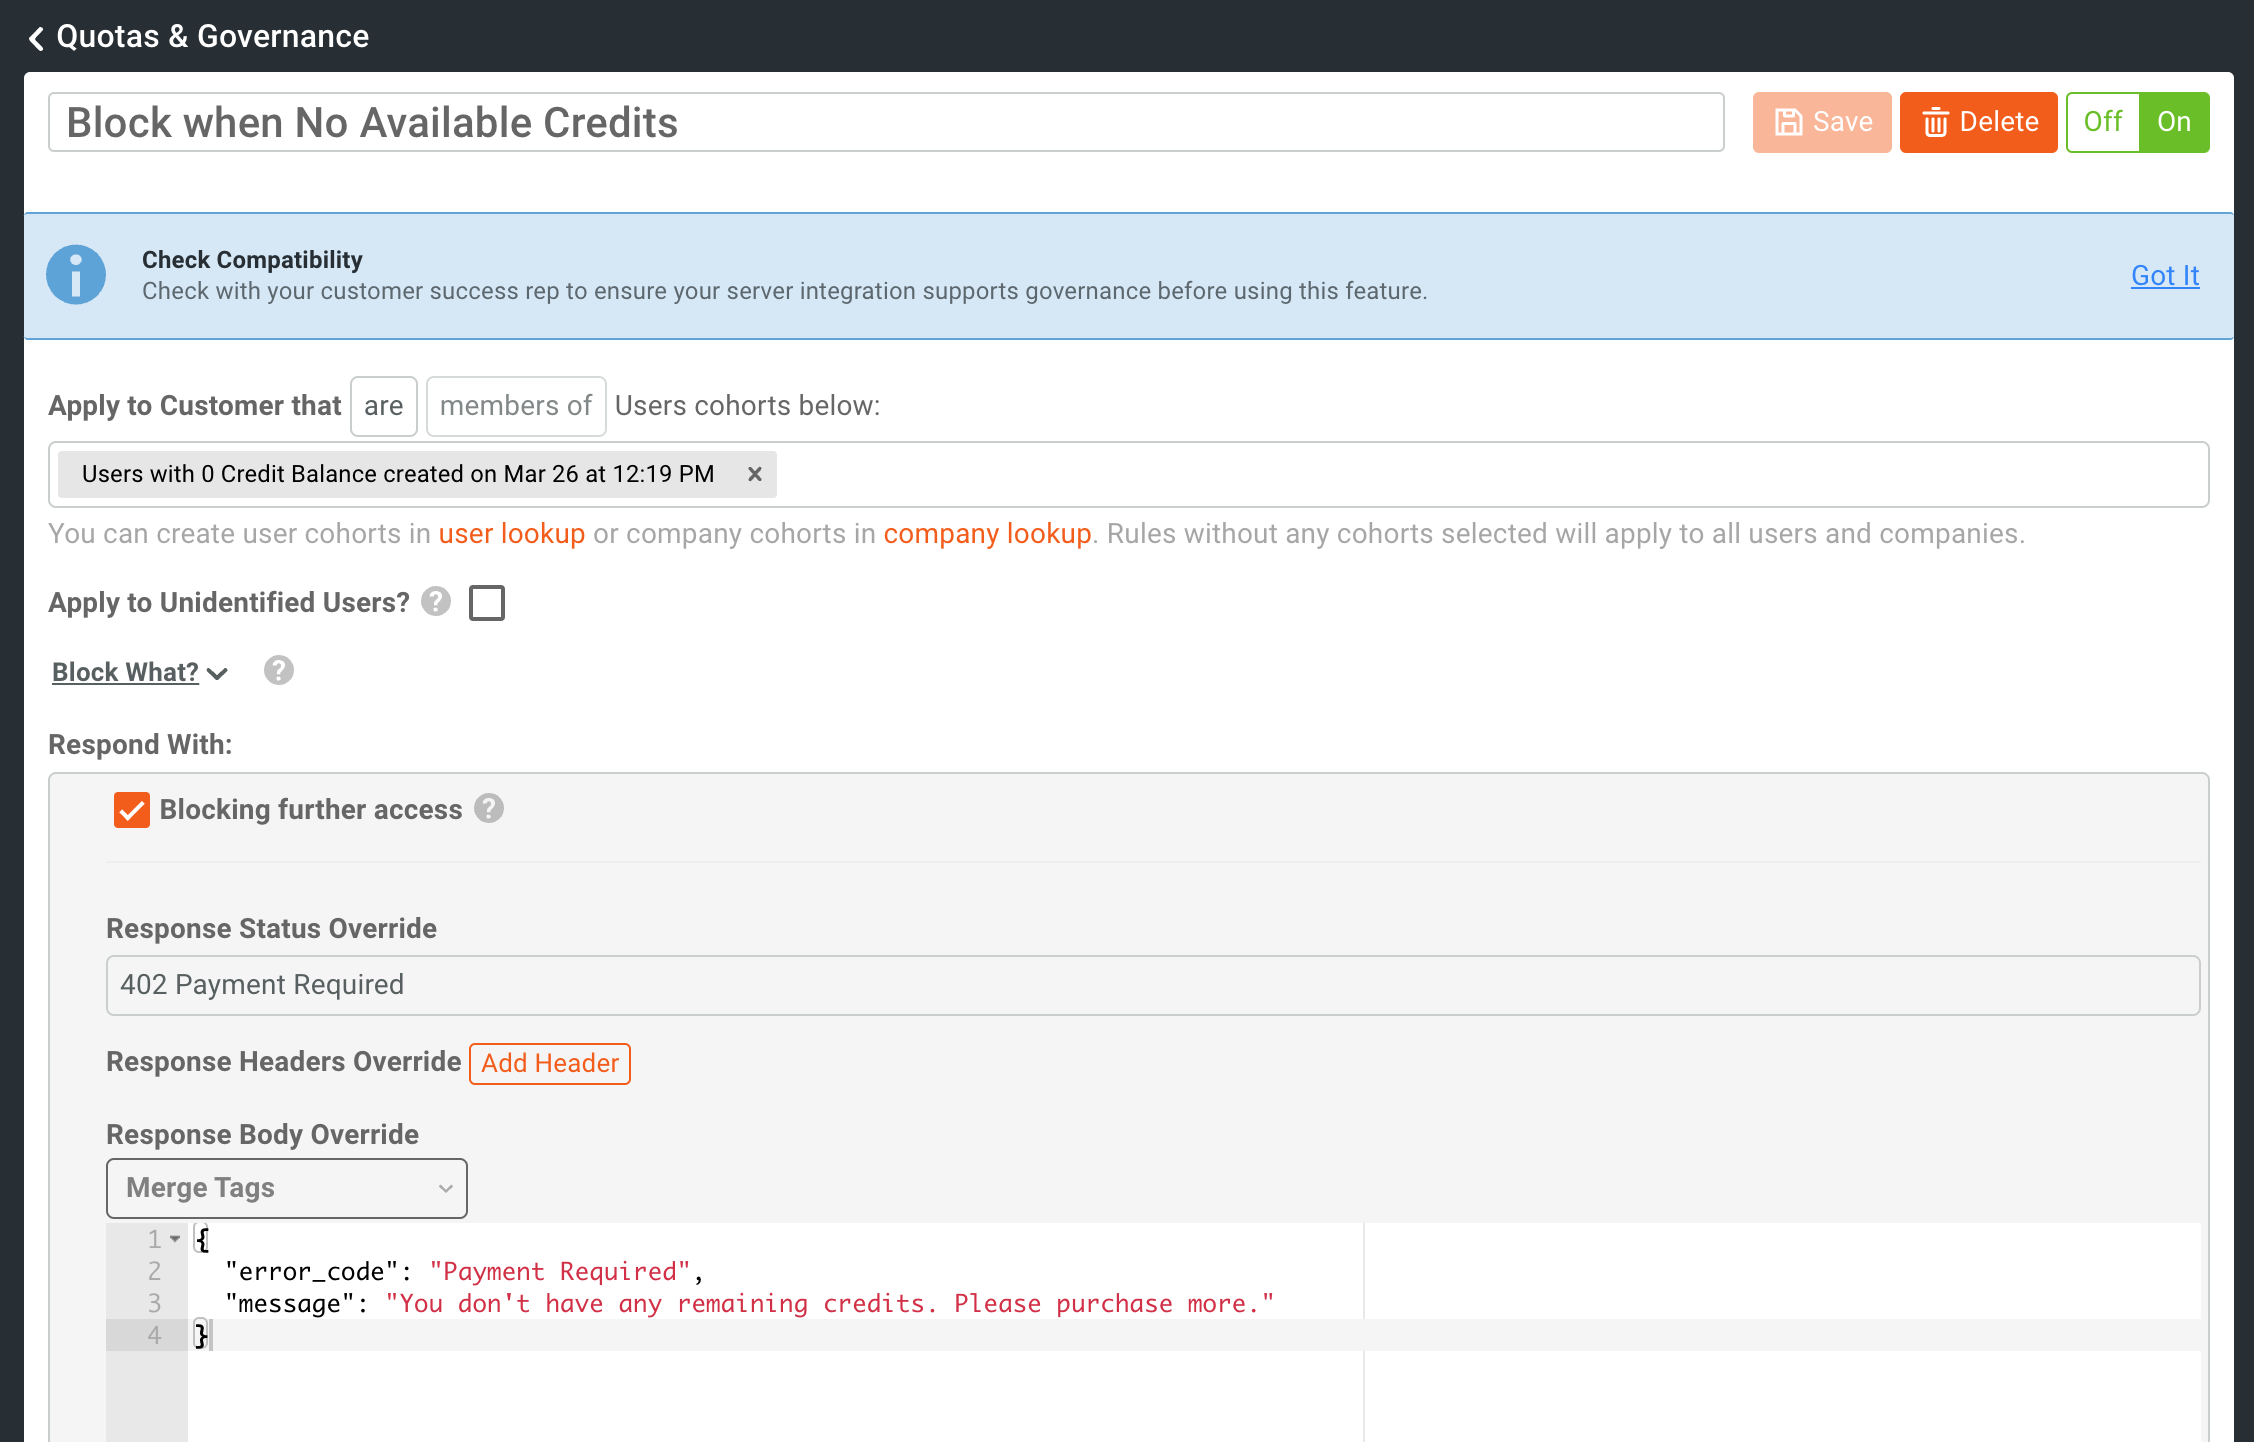This screenshot has height=1442, width=2254.
Task: Click the blue info icon in compatibility banner
Action: [x=76, y=275]
